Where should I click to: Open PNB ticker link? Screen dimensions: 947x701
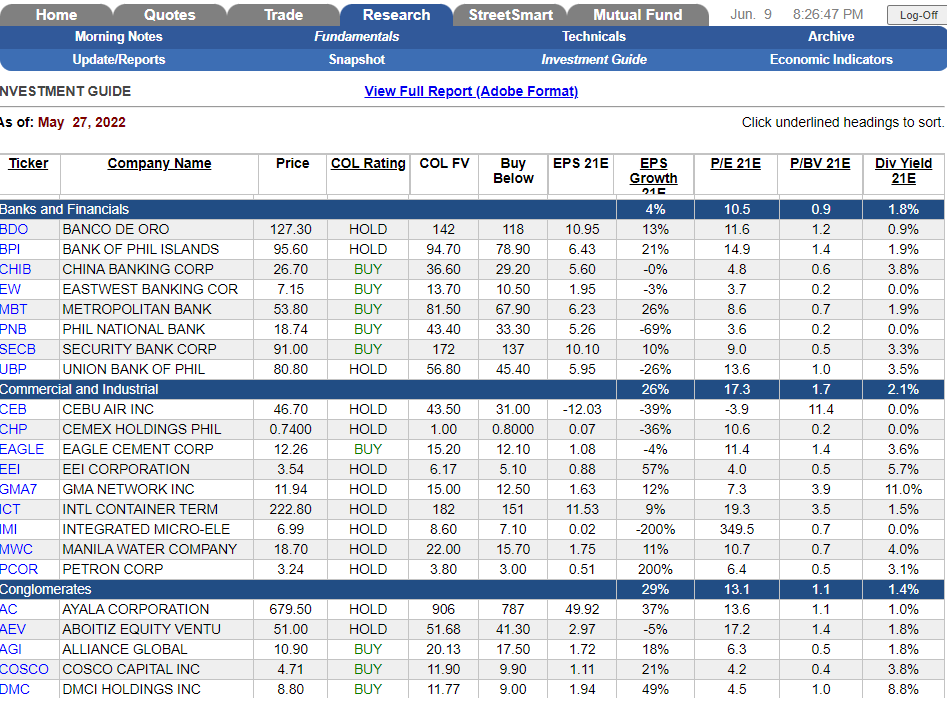point(13,329)
